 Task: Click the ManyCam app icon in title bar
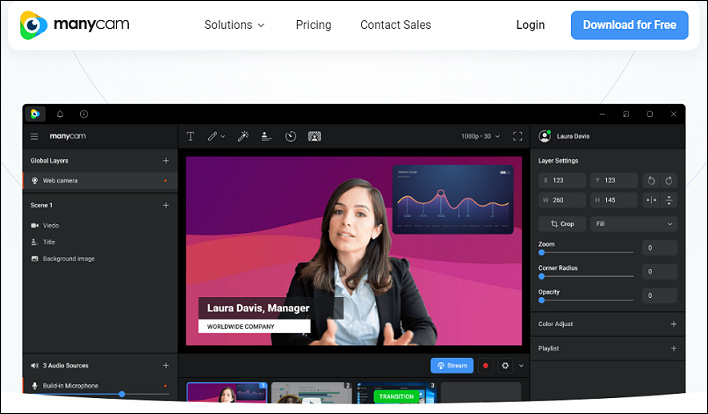(x=35, y=114)
